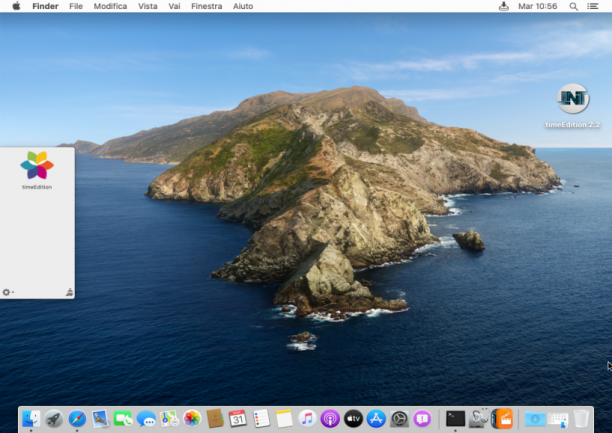Open Contacts from the Dock
612x433 pixels.
215,419
